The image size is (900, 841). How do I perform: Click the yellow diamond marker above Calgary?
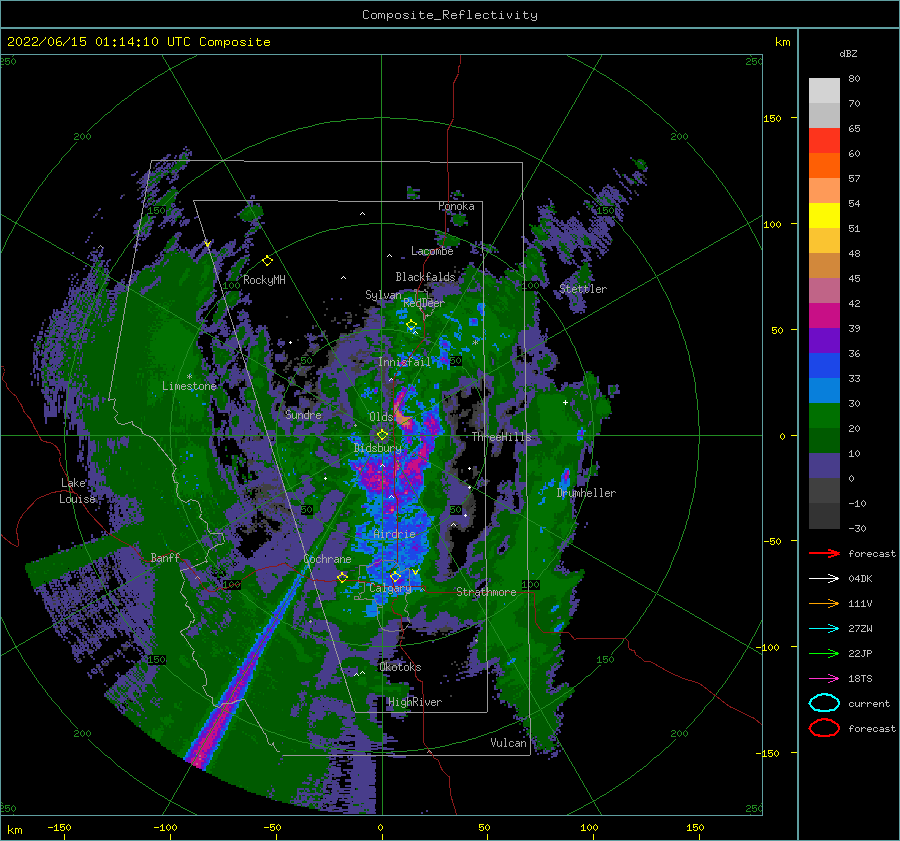(x=395, y=576)
